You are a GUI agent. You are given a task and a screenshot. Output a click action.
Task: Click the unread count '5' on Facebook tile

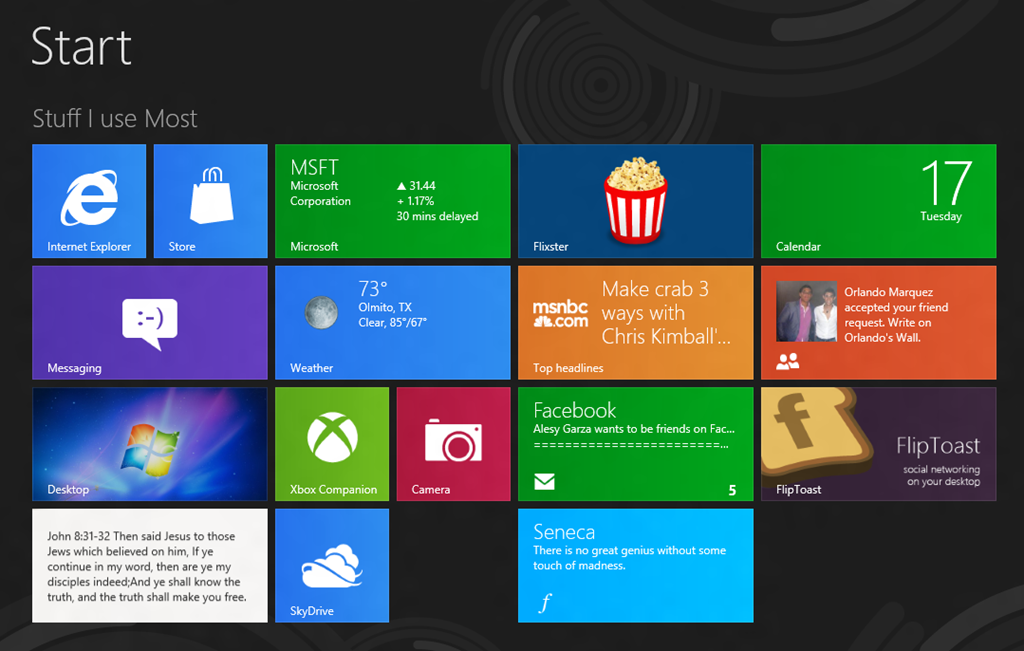[732, 490]
